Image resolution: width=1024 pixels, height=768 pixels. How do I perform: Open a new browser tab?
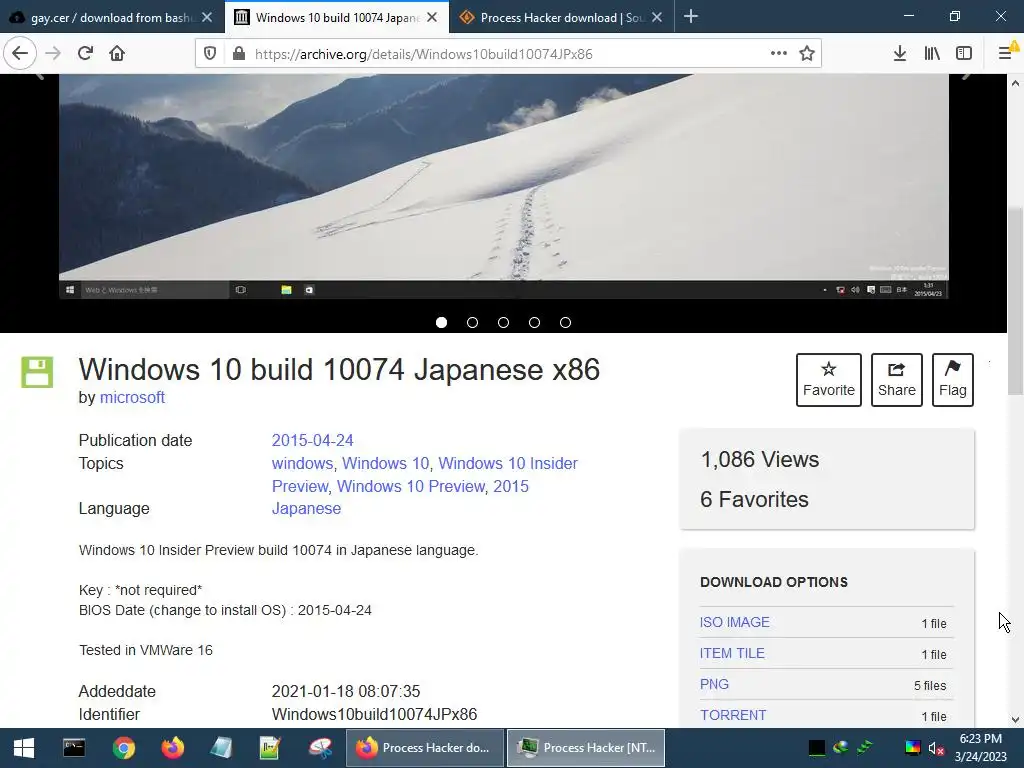(691, 17)
